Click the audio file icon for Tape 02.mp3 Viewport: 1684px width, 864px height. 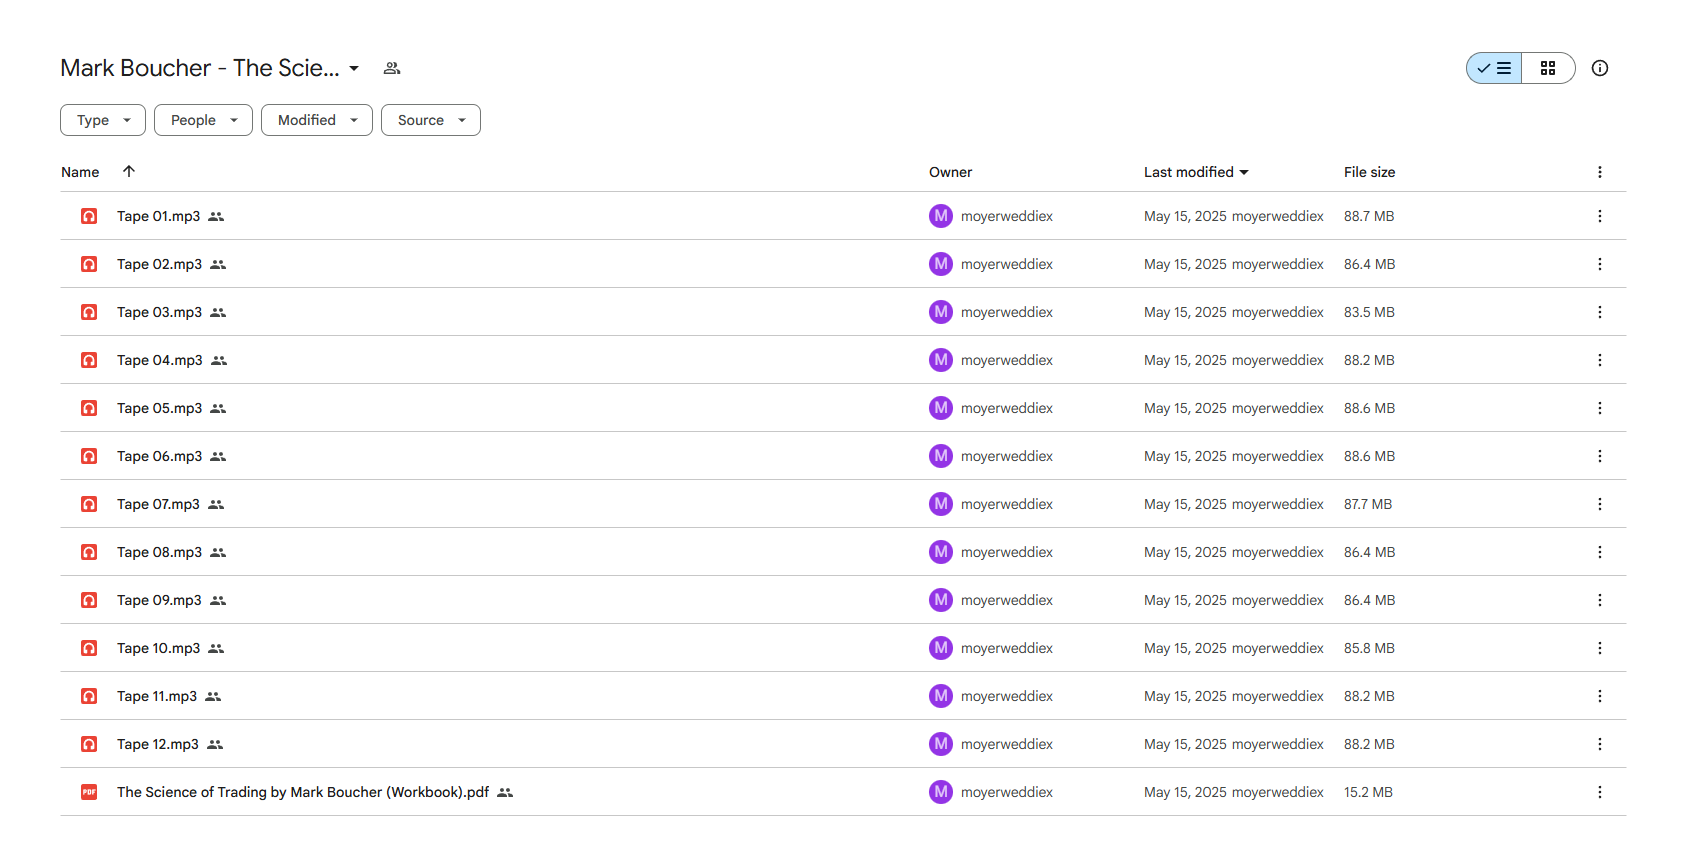click(x=89, y=264)
